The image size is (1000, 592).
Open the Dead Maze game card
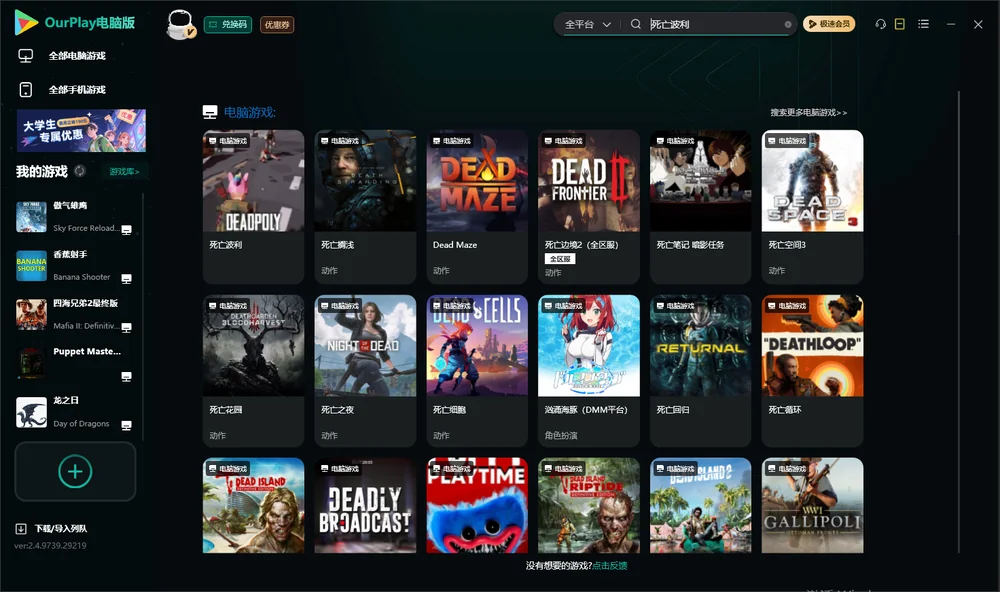[x=477, y=207]
